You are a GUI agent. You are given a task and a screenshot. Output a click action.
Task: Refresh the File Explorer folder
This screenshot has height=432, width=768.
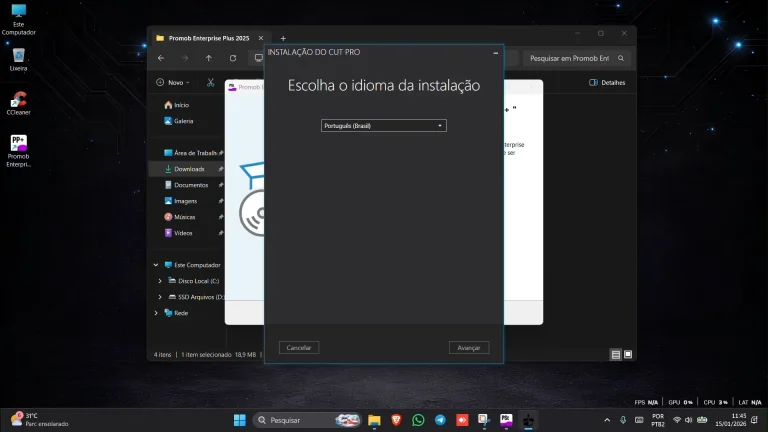233,58
